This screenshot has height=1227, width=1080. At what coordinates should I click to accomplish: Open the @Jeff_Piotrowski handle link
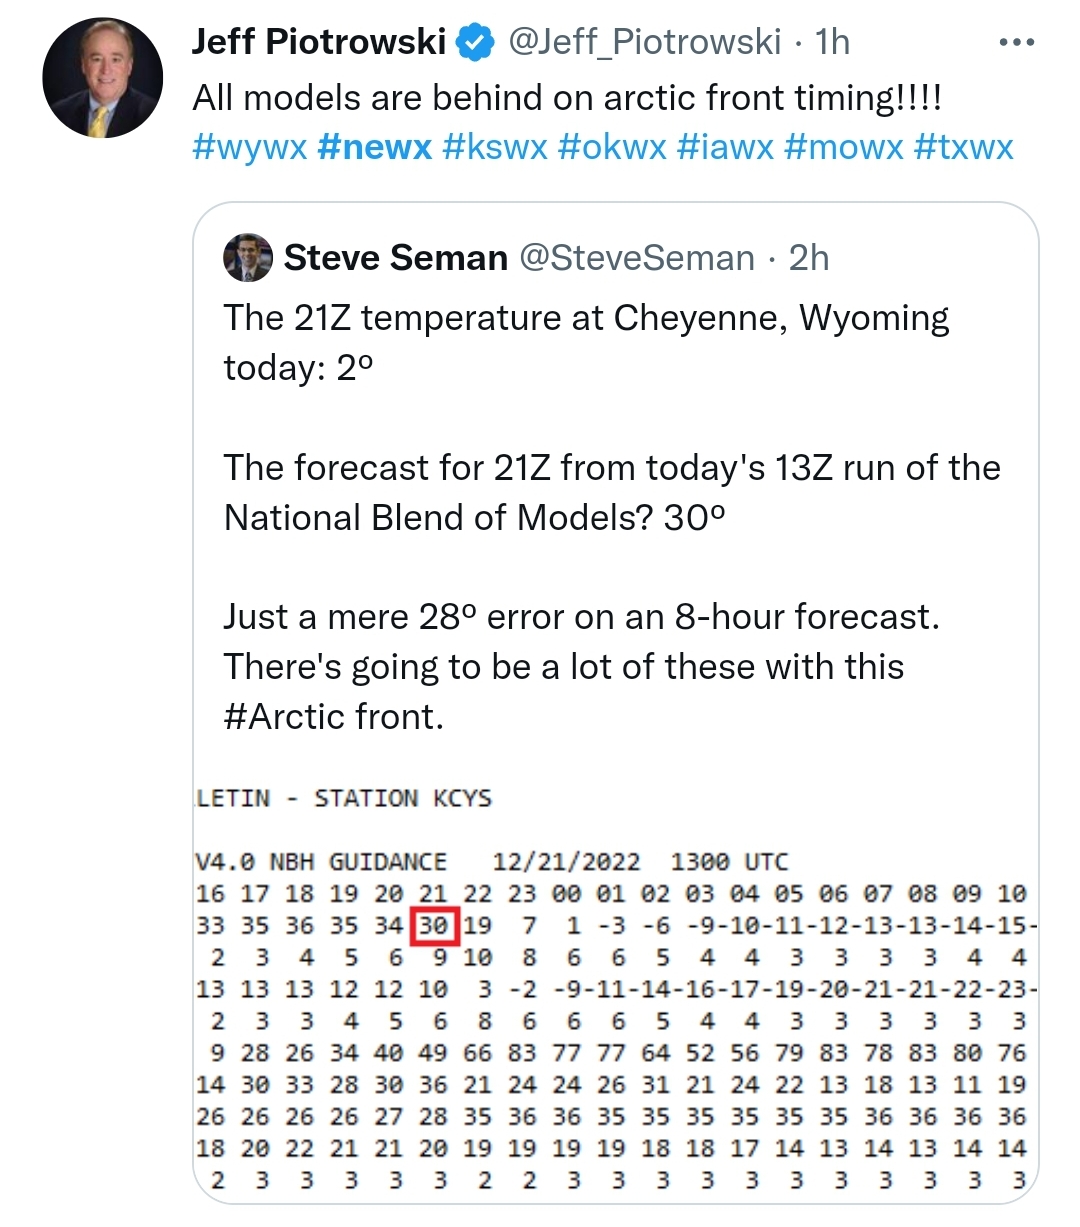[x=645, y=42]
